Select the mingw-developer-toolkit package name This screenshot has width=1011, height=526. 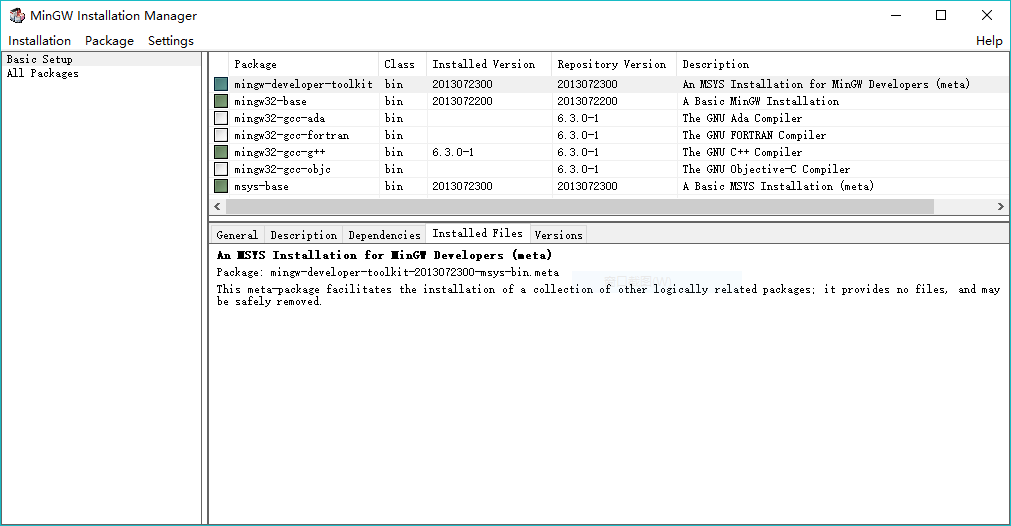coord(303,84)
